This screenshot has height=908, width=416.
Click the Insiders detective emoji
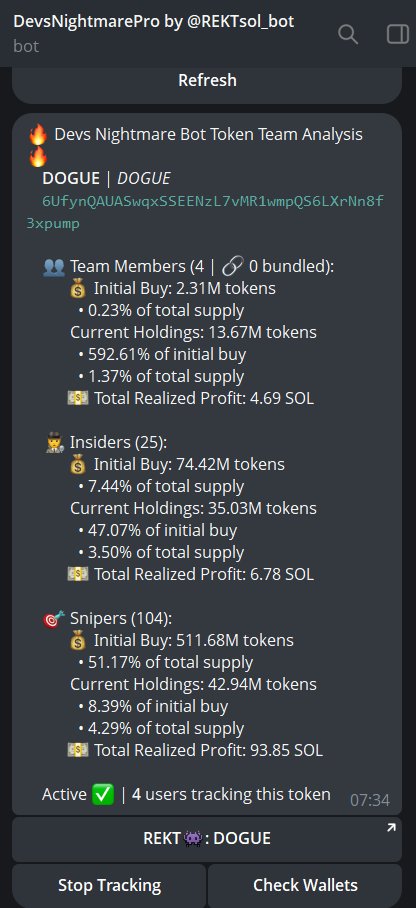pyautogui.click(x=54, y=443)
